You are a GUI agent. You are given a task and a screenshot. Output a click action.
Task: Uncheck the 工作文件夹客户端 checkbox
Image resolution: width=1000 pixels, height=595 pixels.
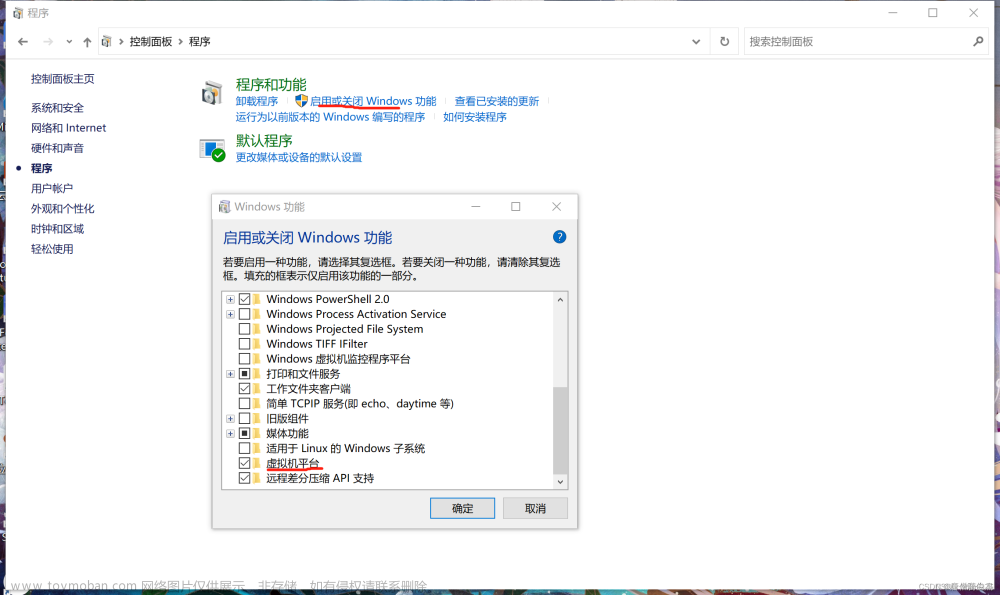tap(244, 388)
